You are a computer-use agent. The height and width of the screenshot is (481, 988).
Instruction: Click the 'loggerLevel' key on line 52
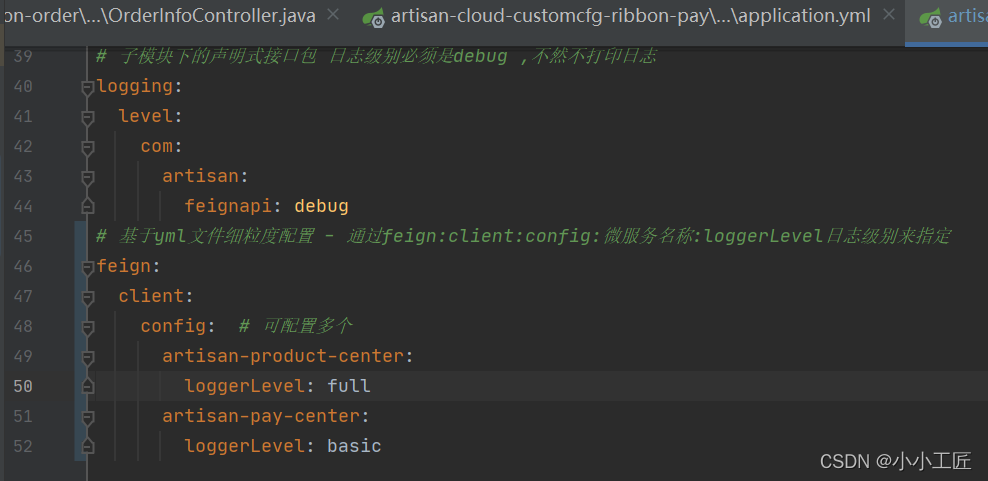244,446
